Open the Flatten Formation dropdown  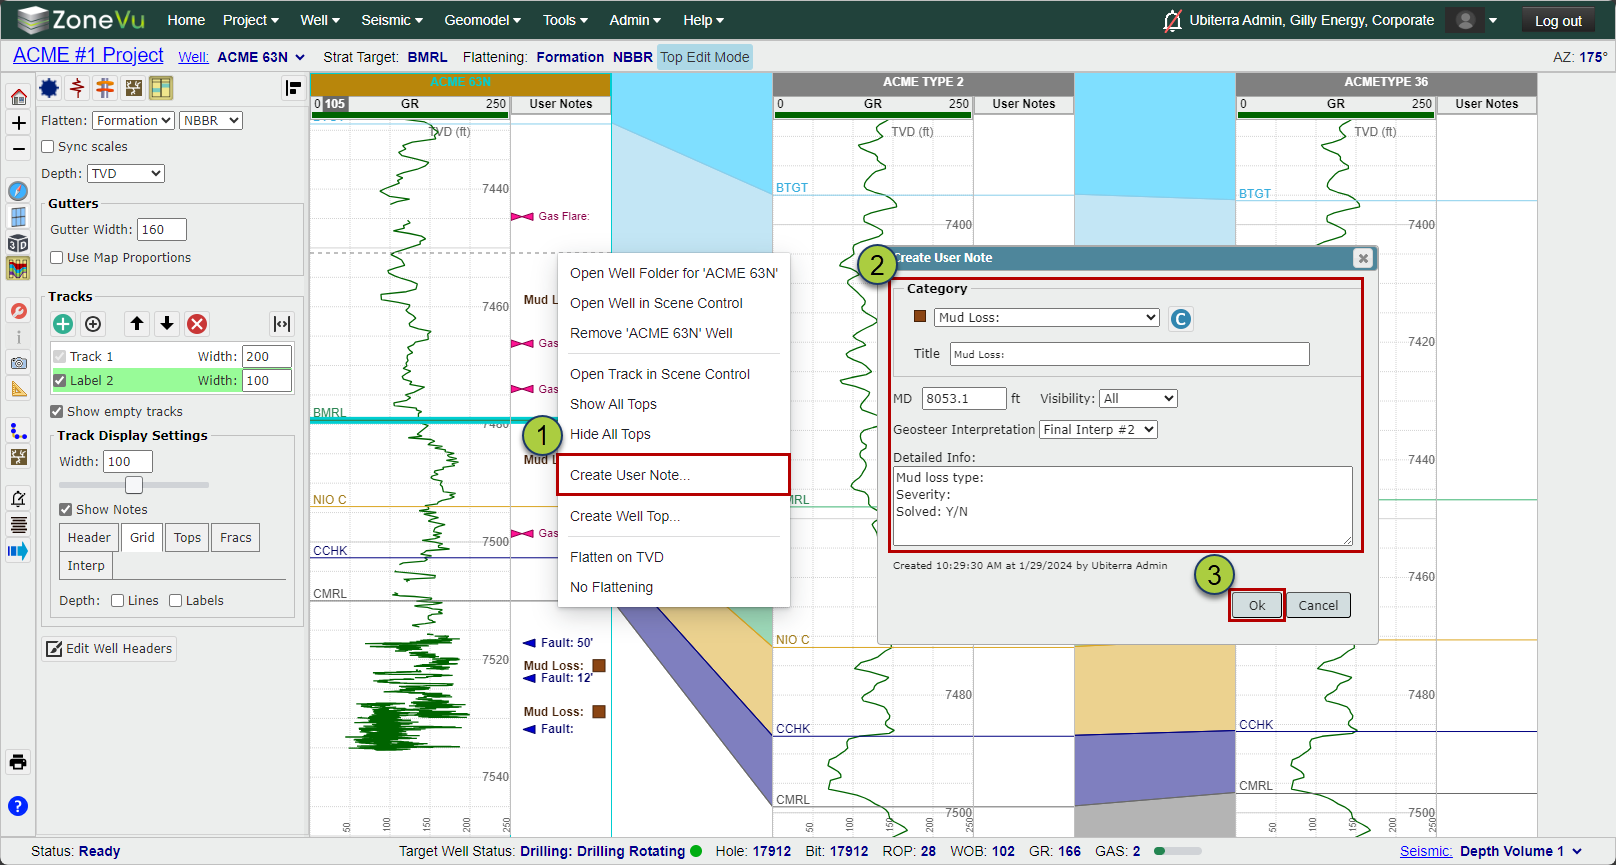(134, 121)
